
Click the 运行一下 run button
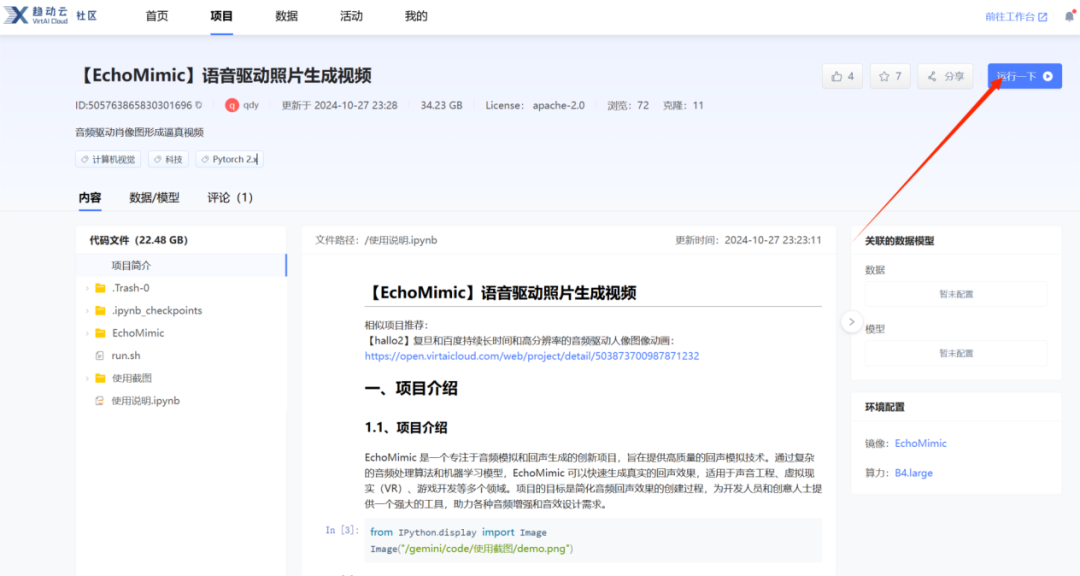tap(1025, 76)
